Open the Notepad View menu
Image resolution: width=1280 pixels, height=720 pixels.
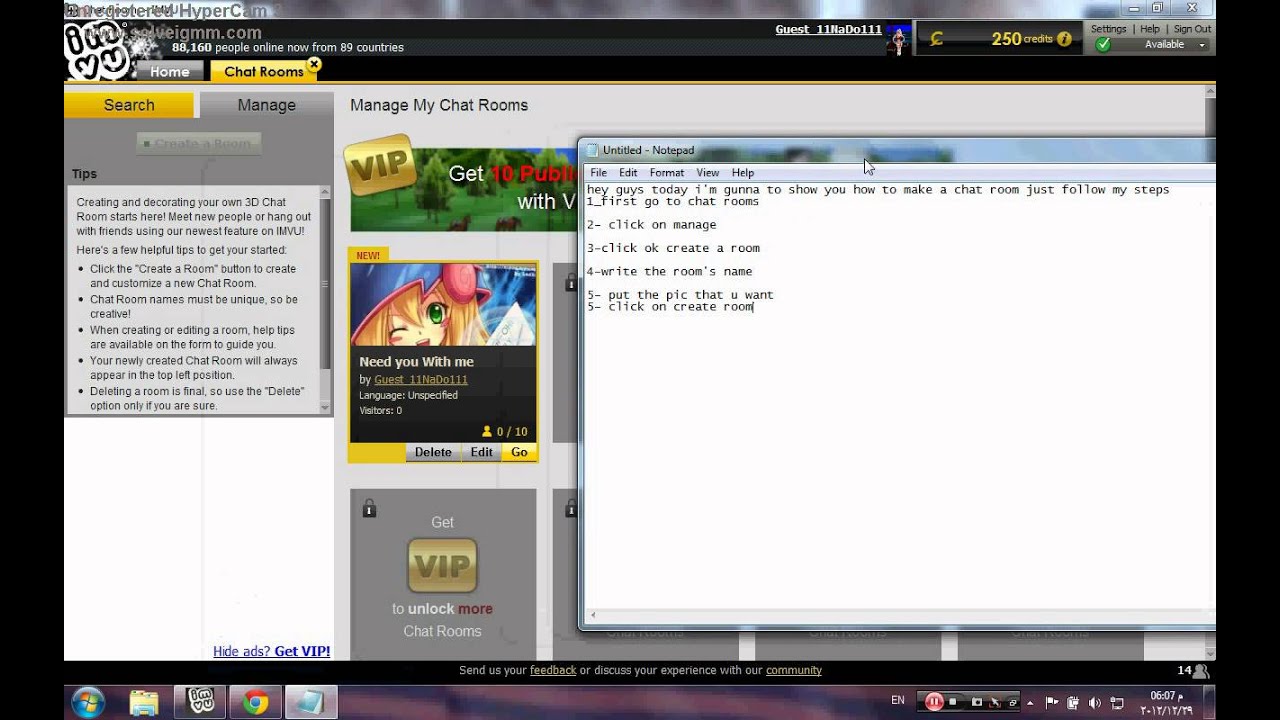tap(708, 173)
